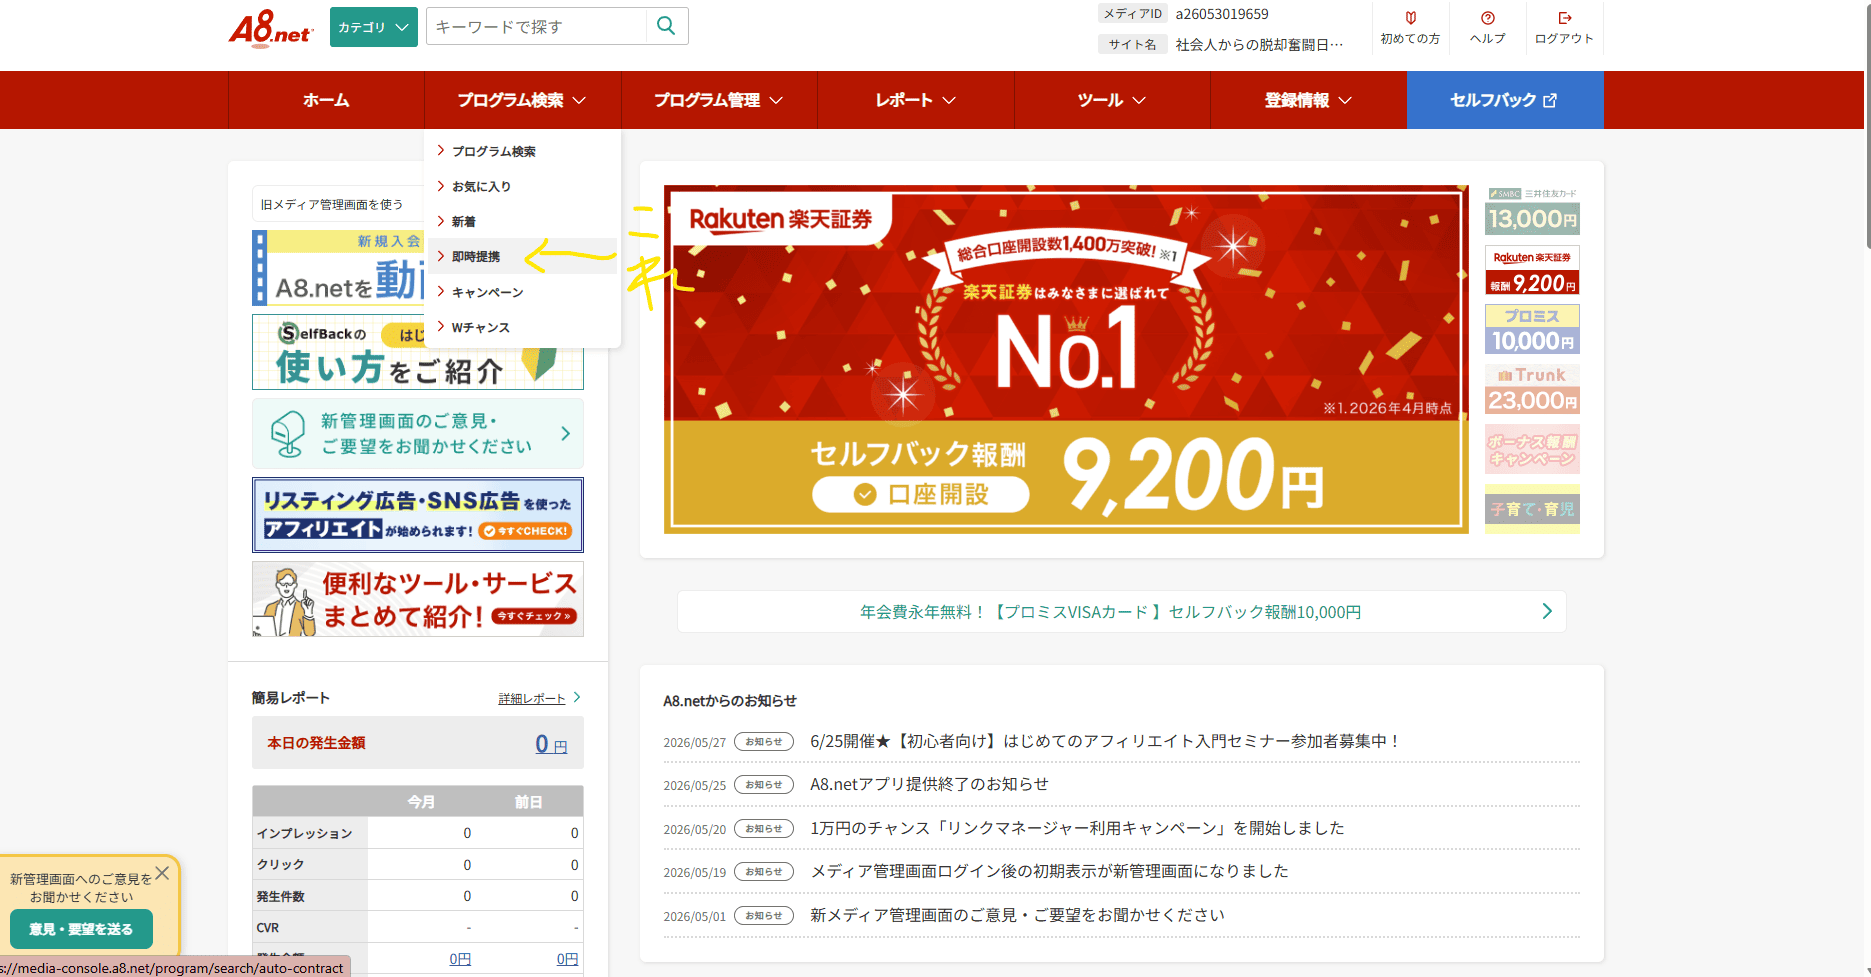This screenshot has width=1871, height=977.
Task: Expand the レポート nav menu
Action: pos(915,100)
